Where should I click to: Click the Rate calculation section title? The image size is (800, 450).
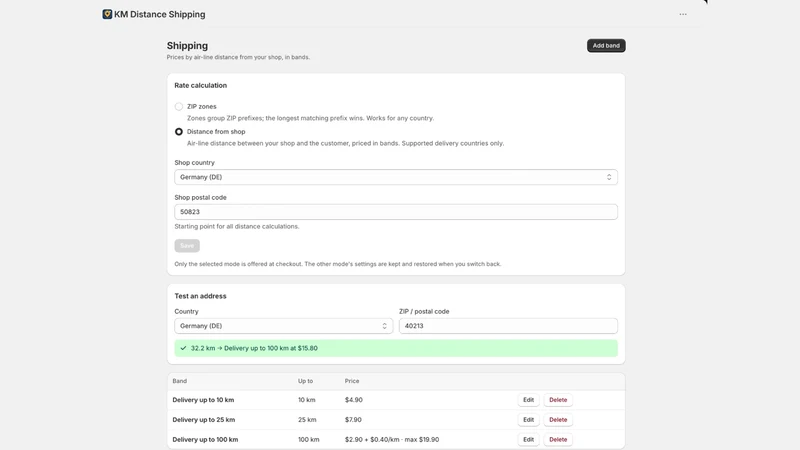tap(201, 85)
